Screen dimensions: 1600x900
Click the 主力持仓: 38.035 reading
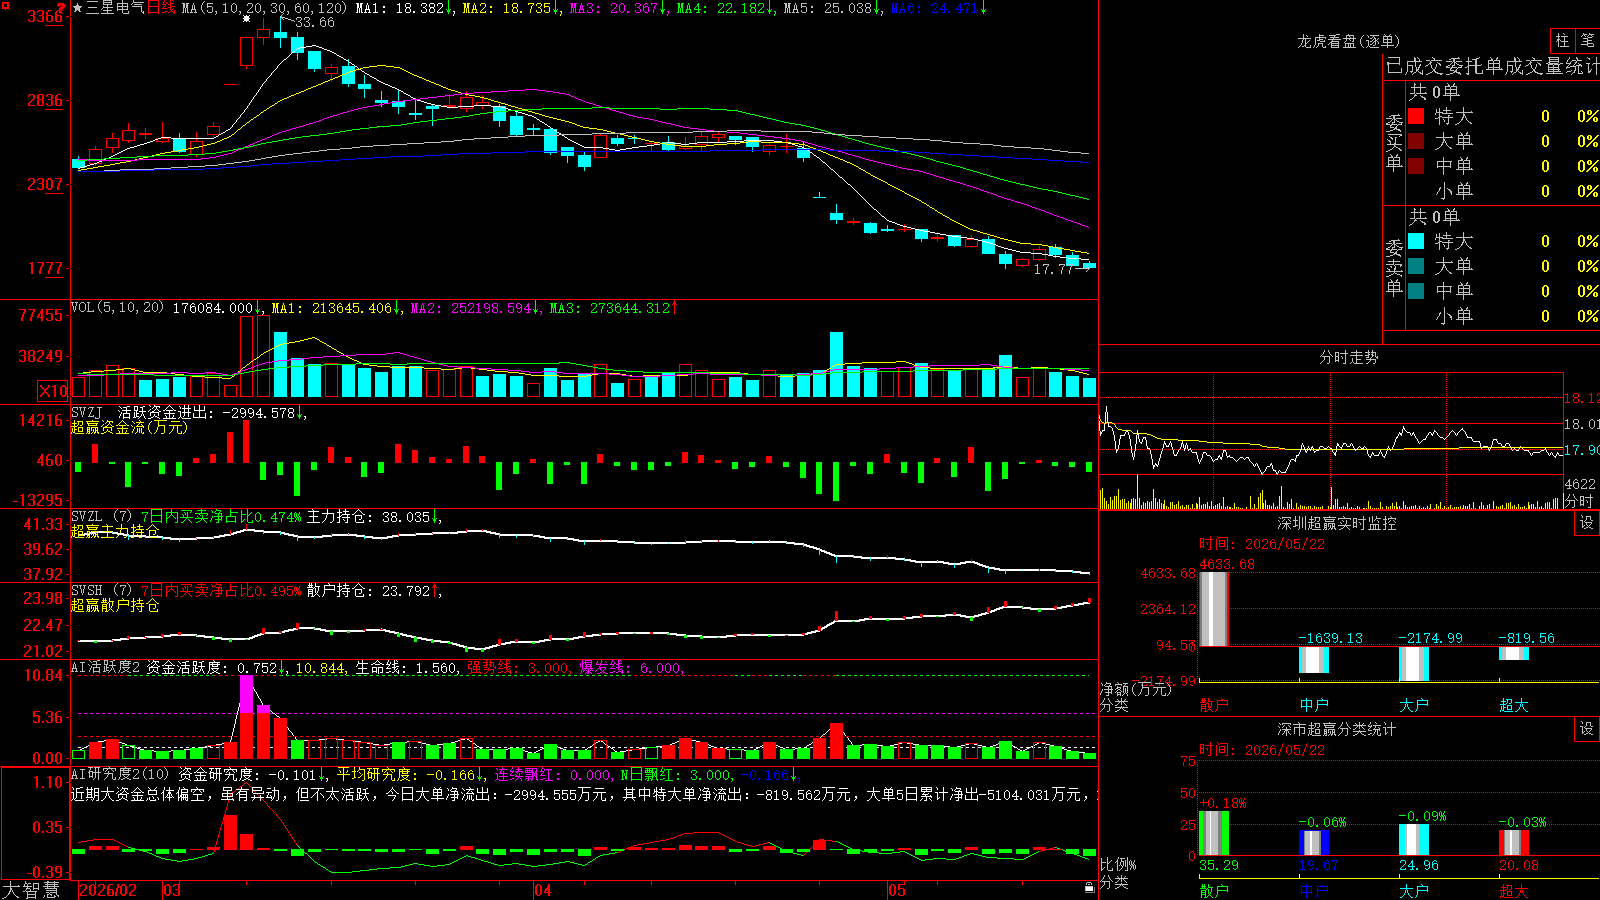point(368,517)
